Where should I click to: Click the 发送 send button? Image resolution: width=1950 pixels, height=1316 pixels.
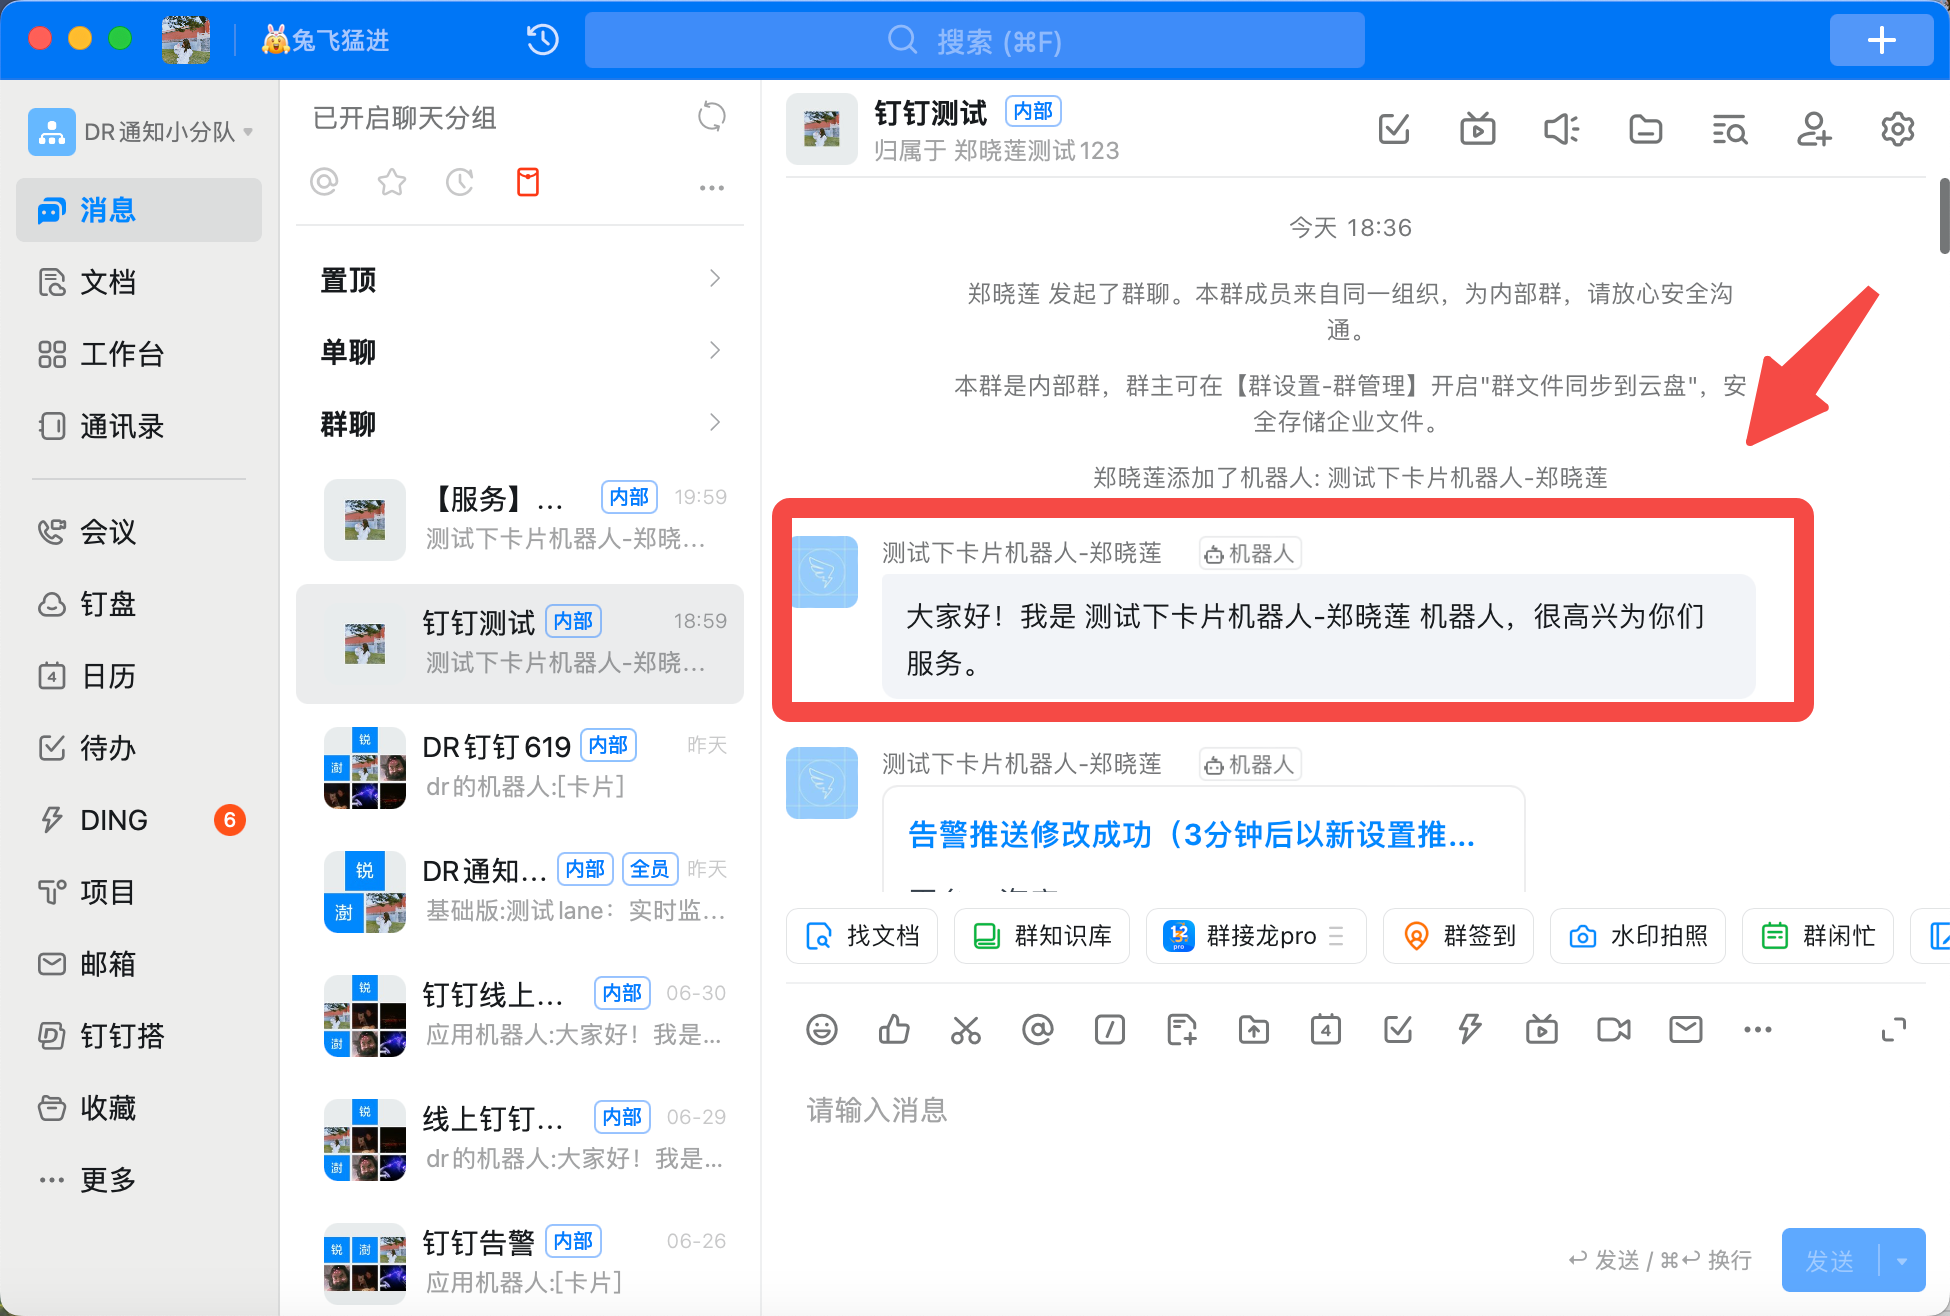click(x=1830, y=1261)
